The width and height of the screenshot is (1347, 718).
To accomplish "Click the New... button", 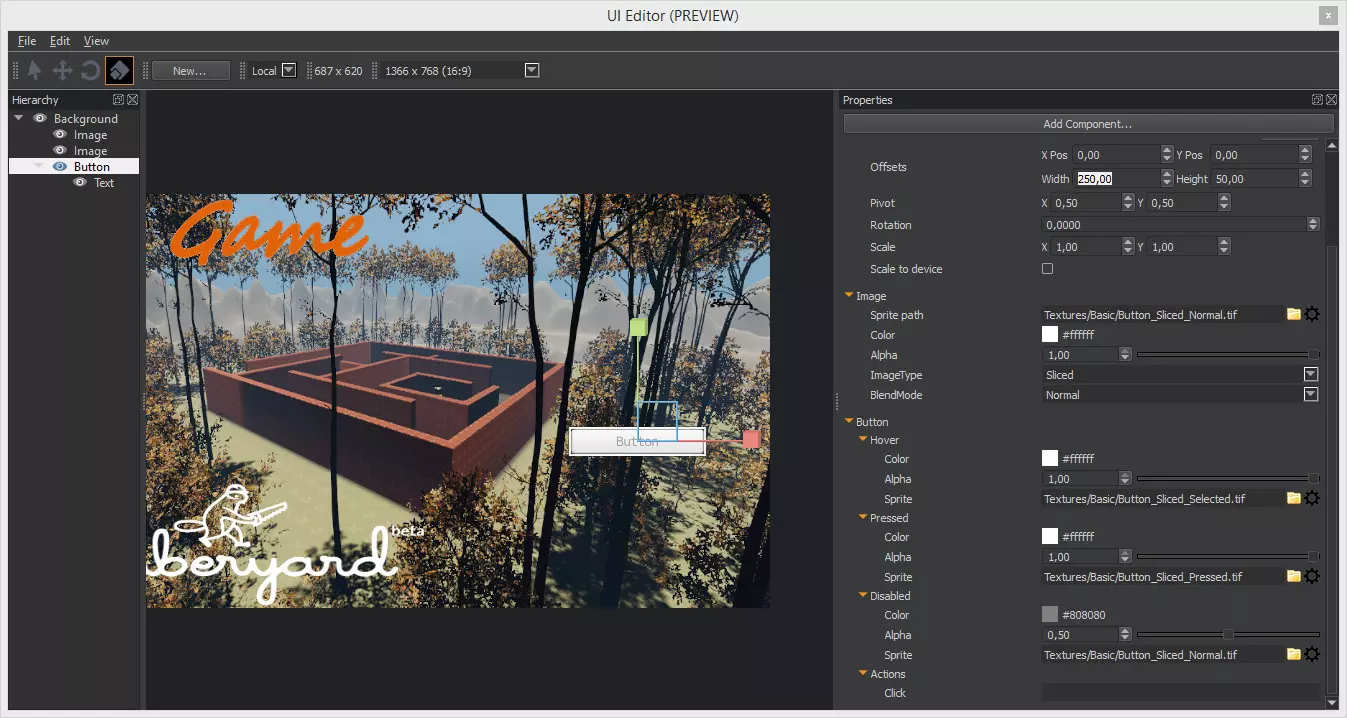I will click(x=190, y=71).
